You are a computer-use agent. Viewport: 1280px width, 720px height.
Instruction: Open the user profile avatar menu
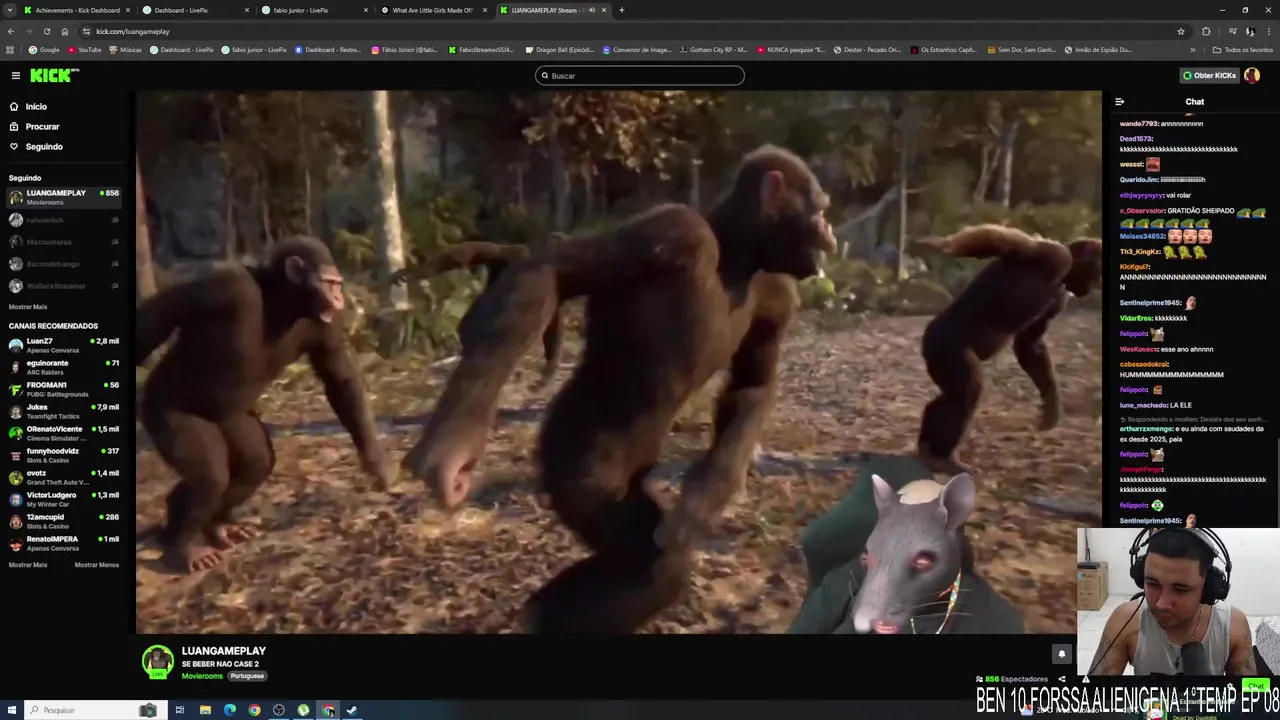(1252, 75)
